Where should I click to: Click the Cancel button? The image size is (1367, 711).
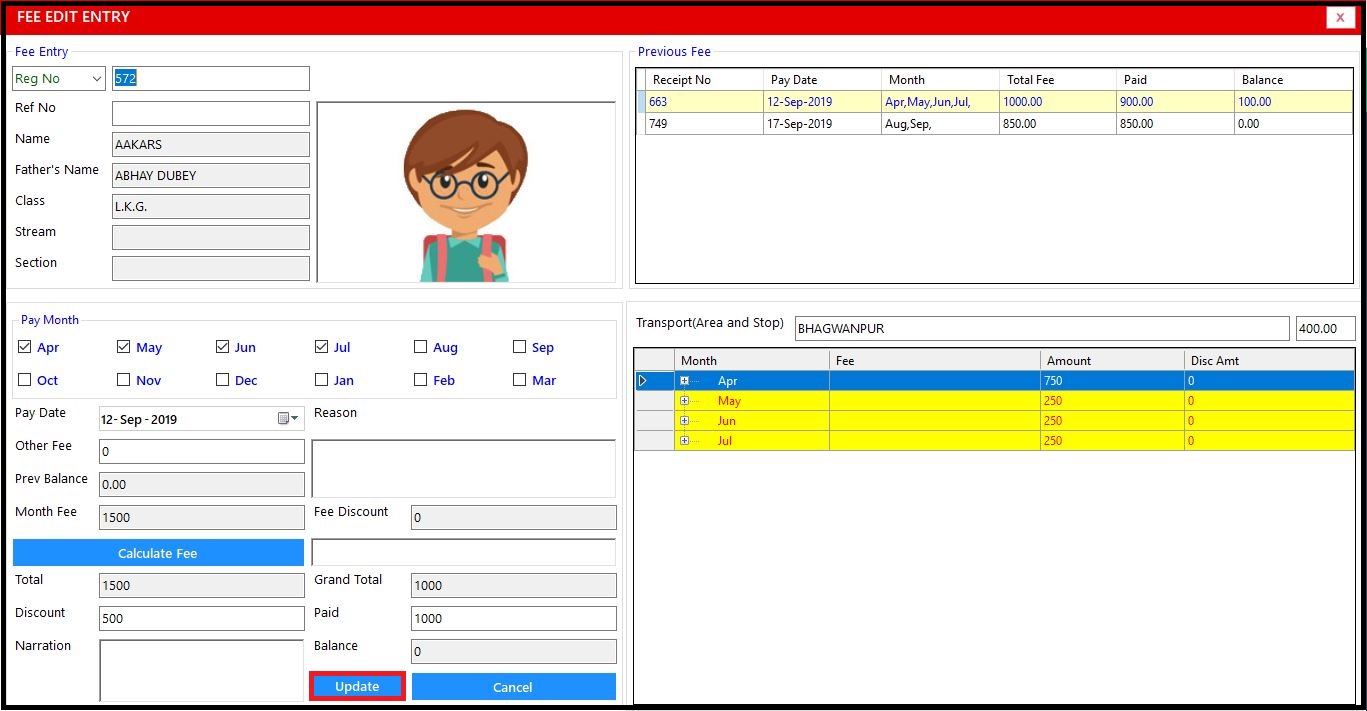[x=513, y=687]
